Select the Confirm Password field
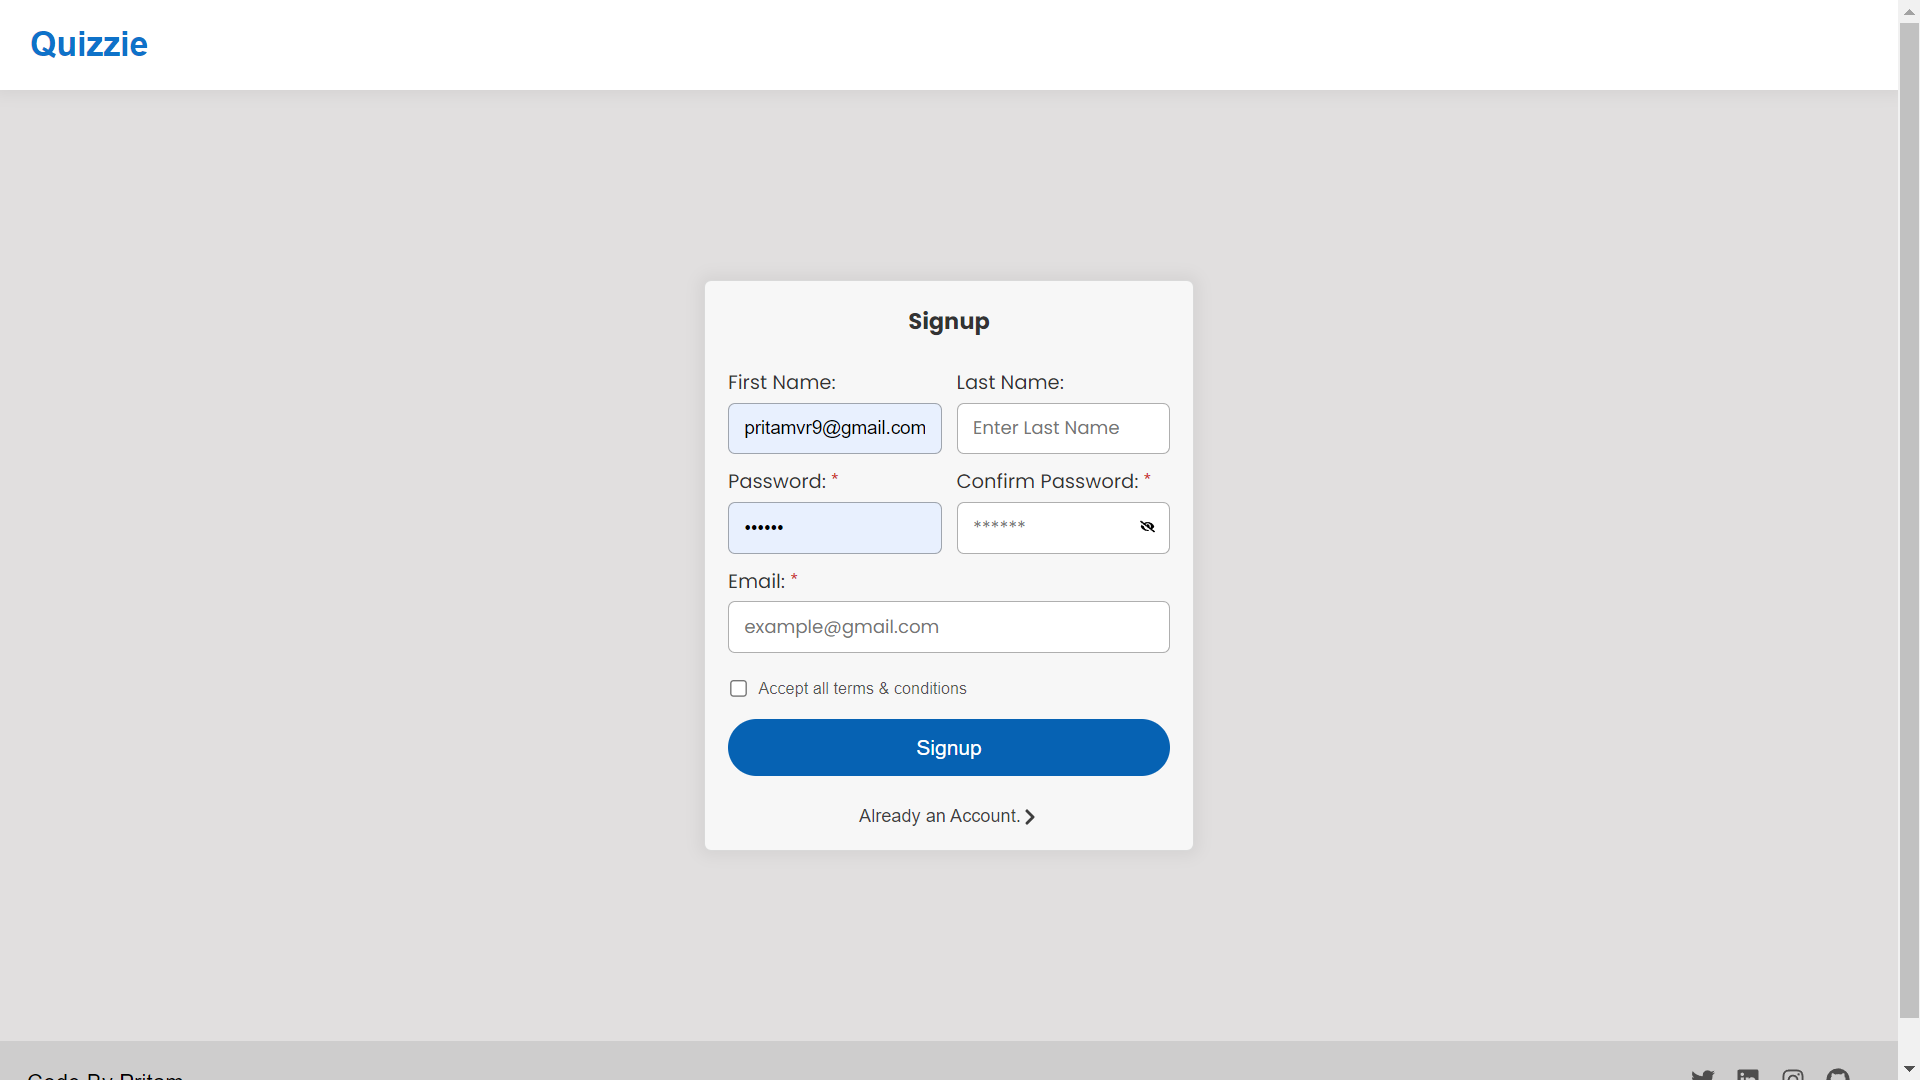The image size is (1920, 1080). click(x=1062, y=528)
